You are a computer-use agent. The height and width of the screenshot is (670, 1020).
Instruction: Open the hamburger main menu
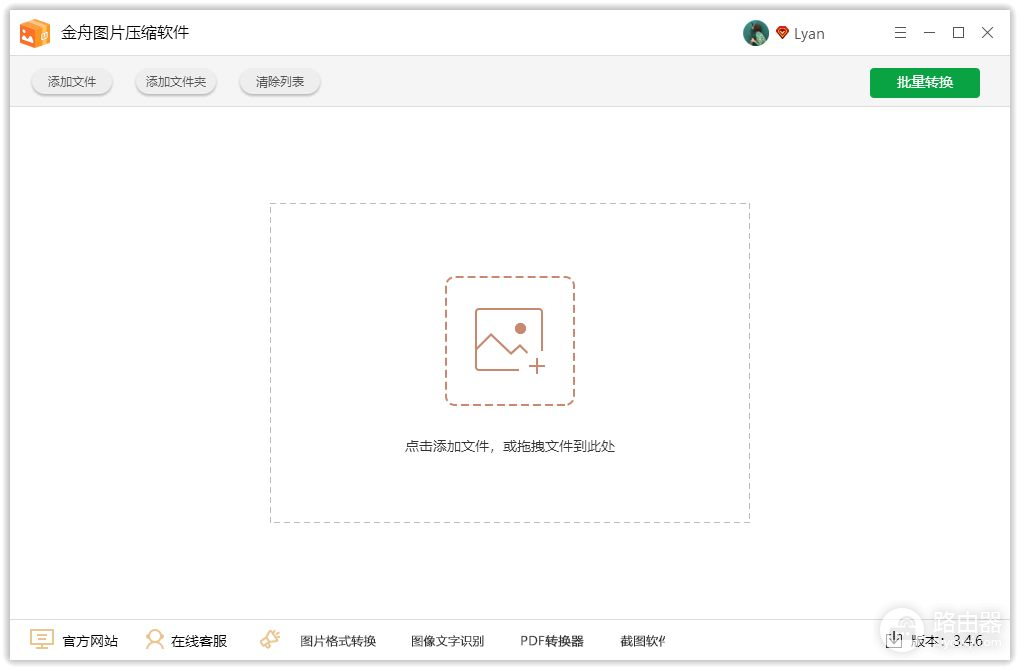click(900, 33)
